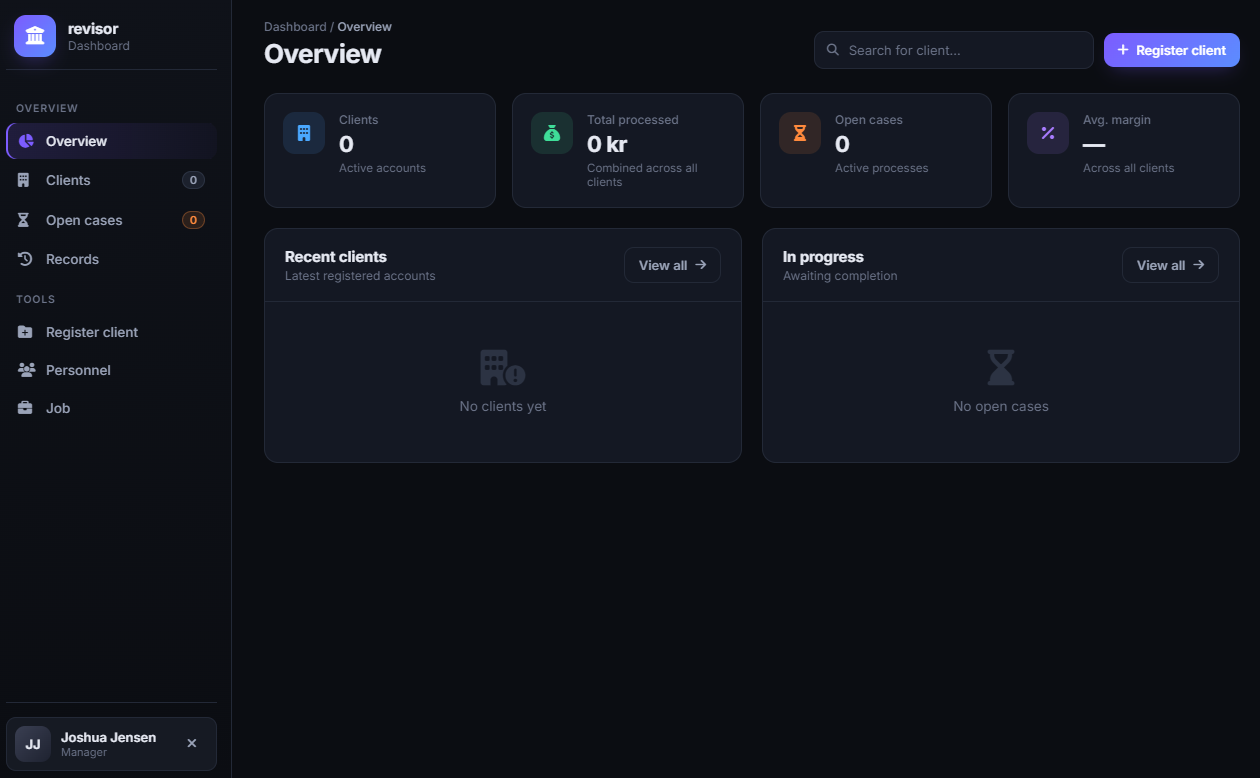This screenshot has width=1260, height=778.
Task: Click the purple Register client button
Action: pos(1172,50)
